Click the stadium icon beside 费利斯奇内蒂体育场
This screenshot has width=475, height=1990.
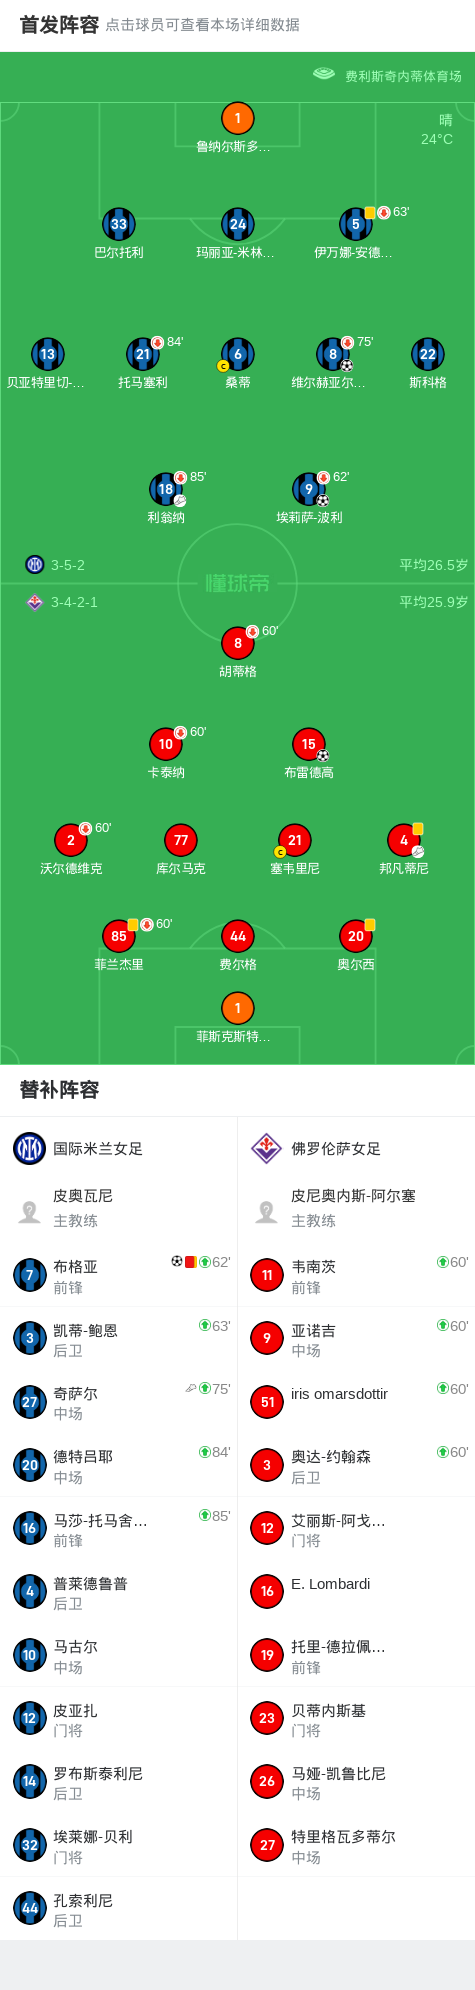[324, 74]
